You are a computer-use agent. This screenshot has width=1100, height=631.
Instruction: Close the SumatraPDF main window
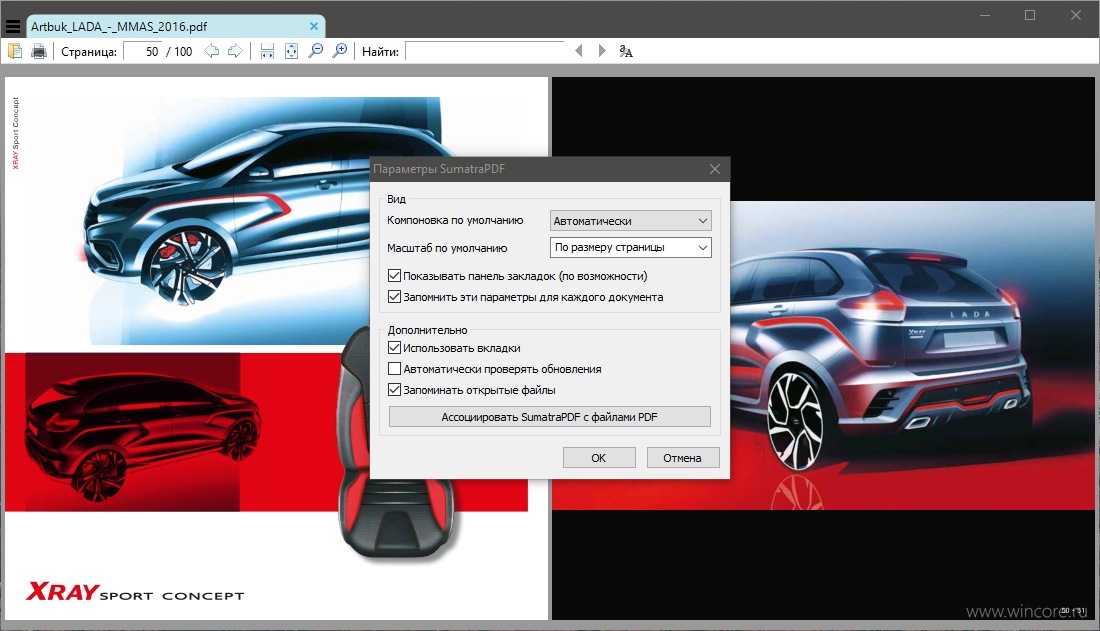pos(1075,15)
